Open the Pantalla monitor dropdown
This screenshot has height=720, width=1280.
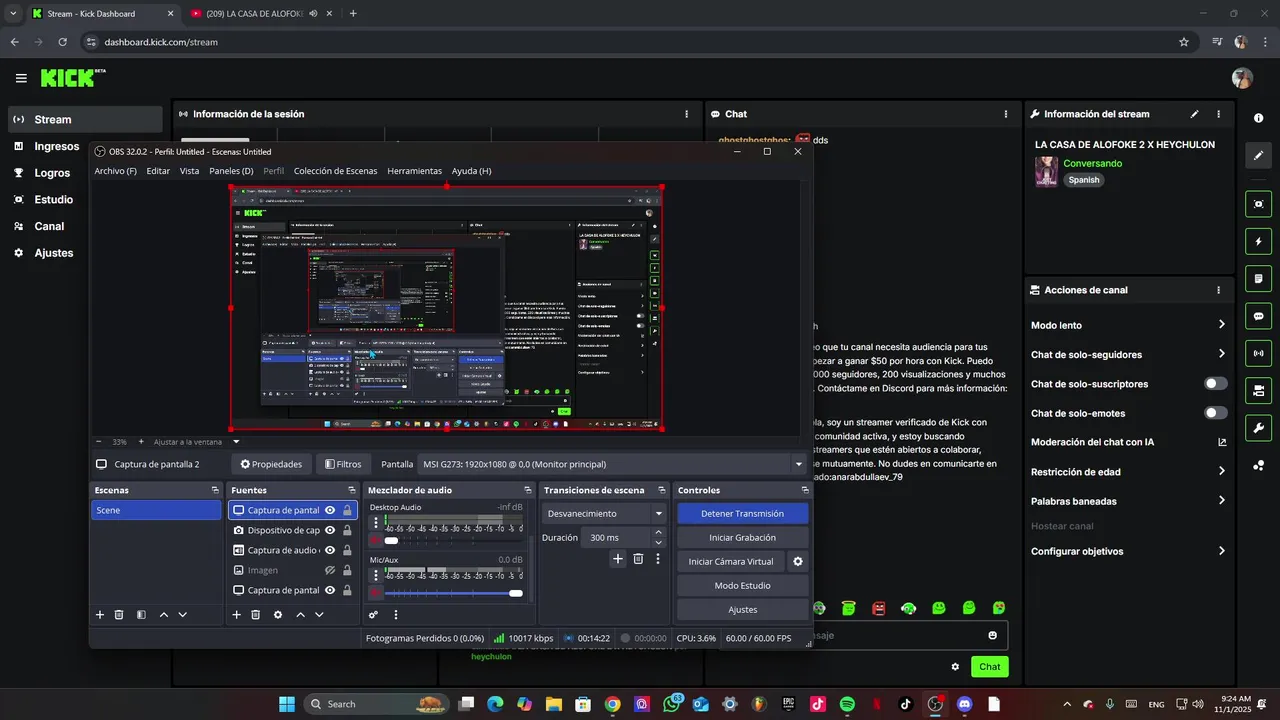point(611,464)
